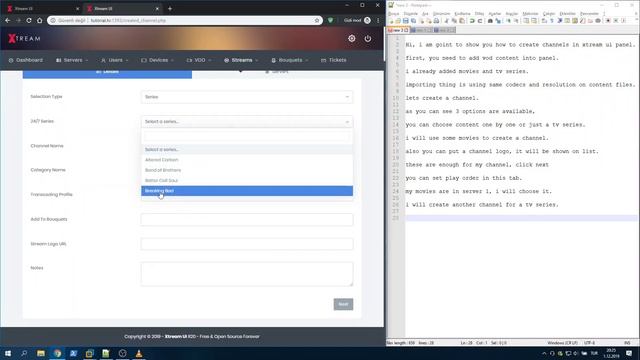Click the Next button on the form

pyautogui.click(x=343, y=304)
